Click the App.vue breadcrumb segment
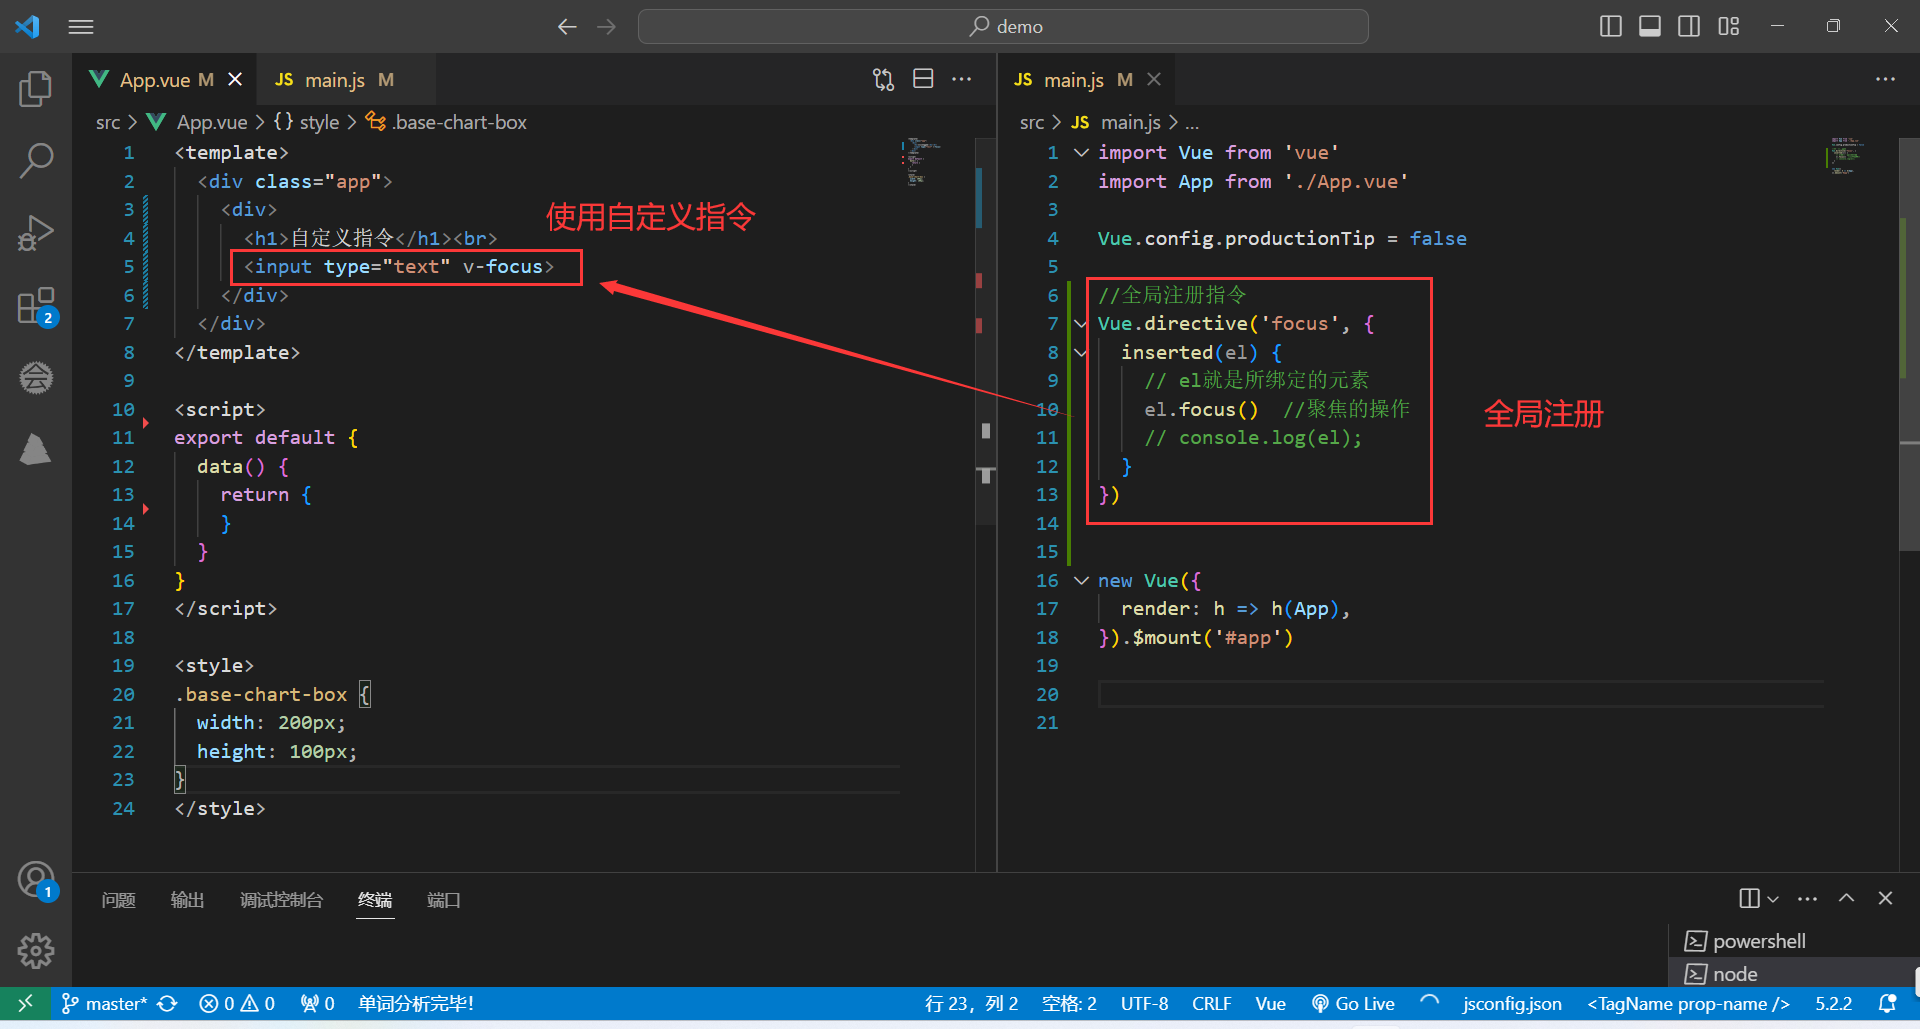Viewport: 1920px width, 1029px height. (197, 122)
